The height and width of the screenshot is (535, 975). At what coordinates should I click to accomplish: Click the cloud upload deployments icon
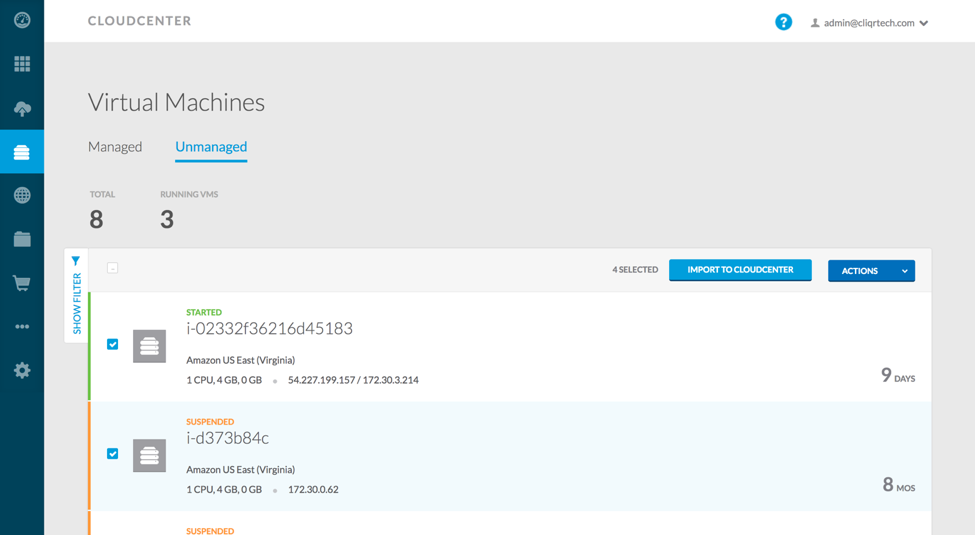pyautogui.click(x=22, y=108)
